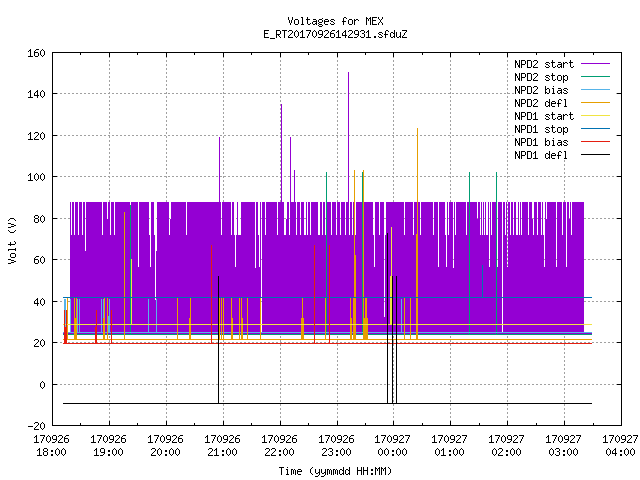Viewport: 640px width, 480px height.
Task: Click the blue NPD1 stop legend line
Action: pyautogui.click(x=595, y=129)
